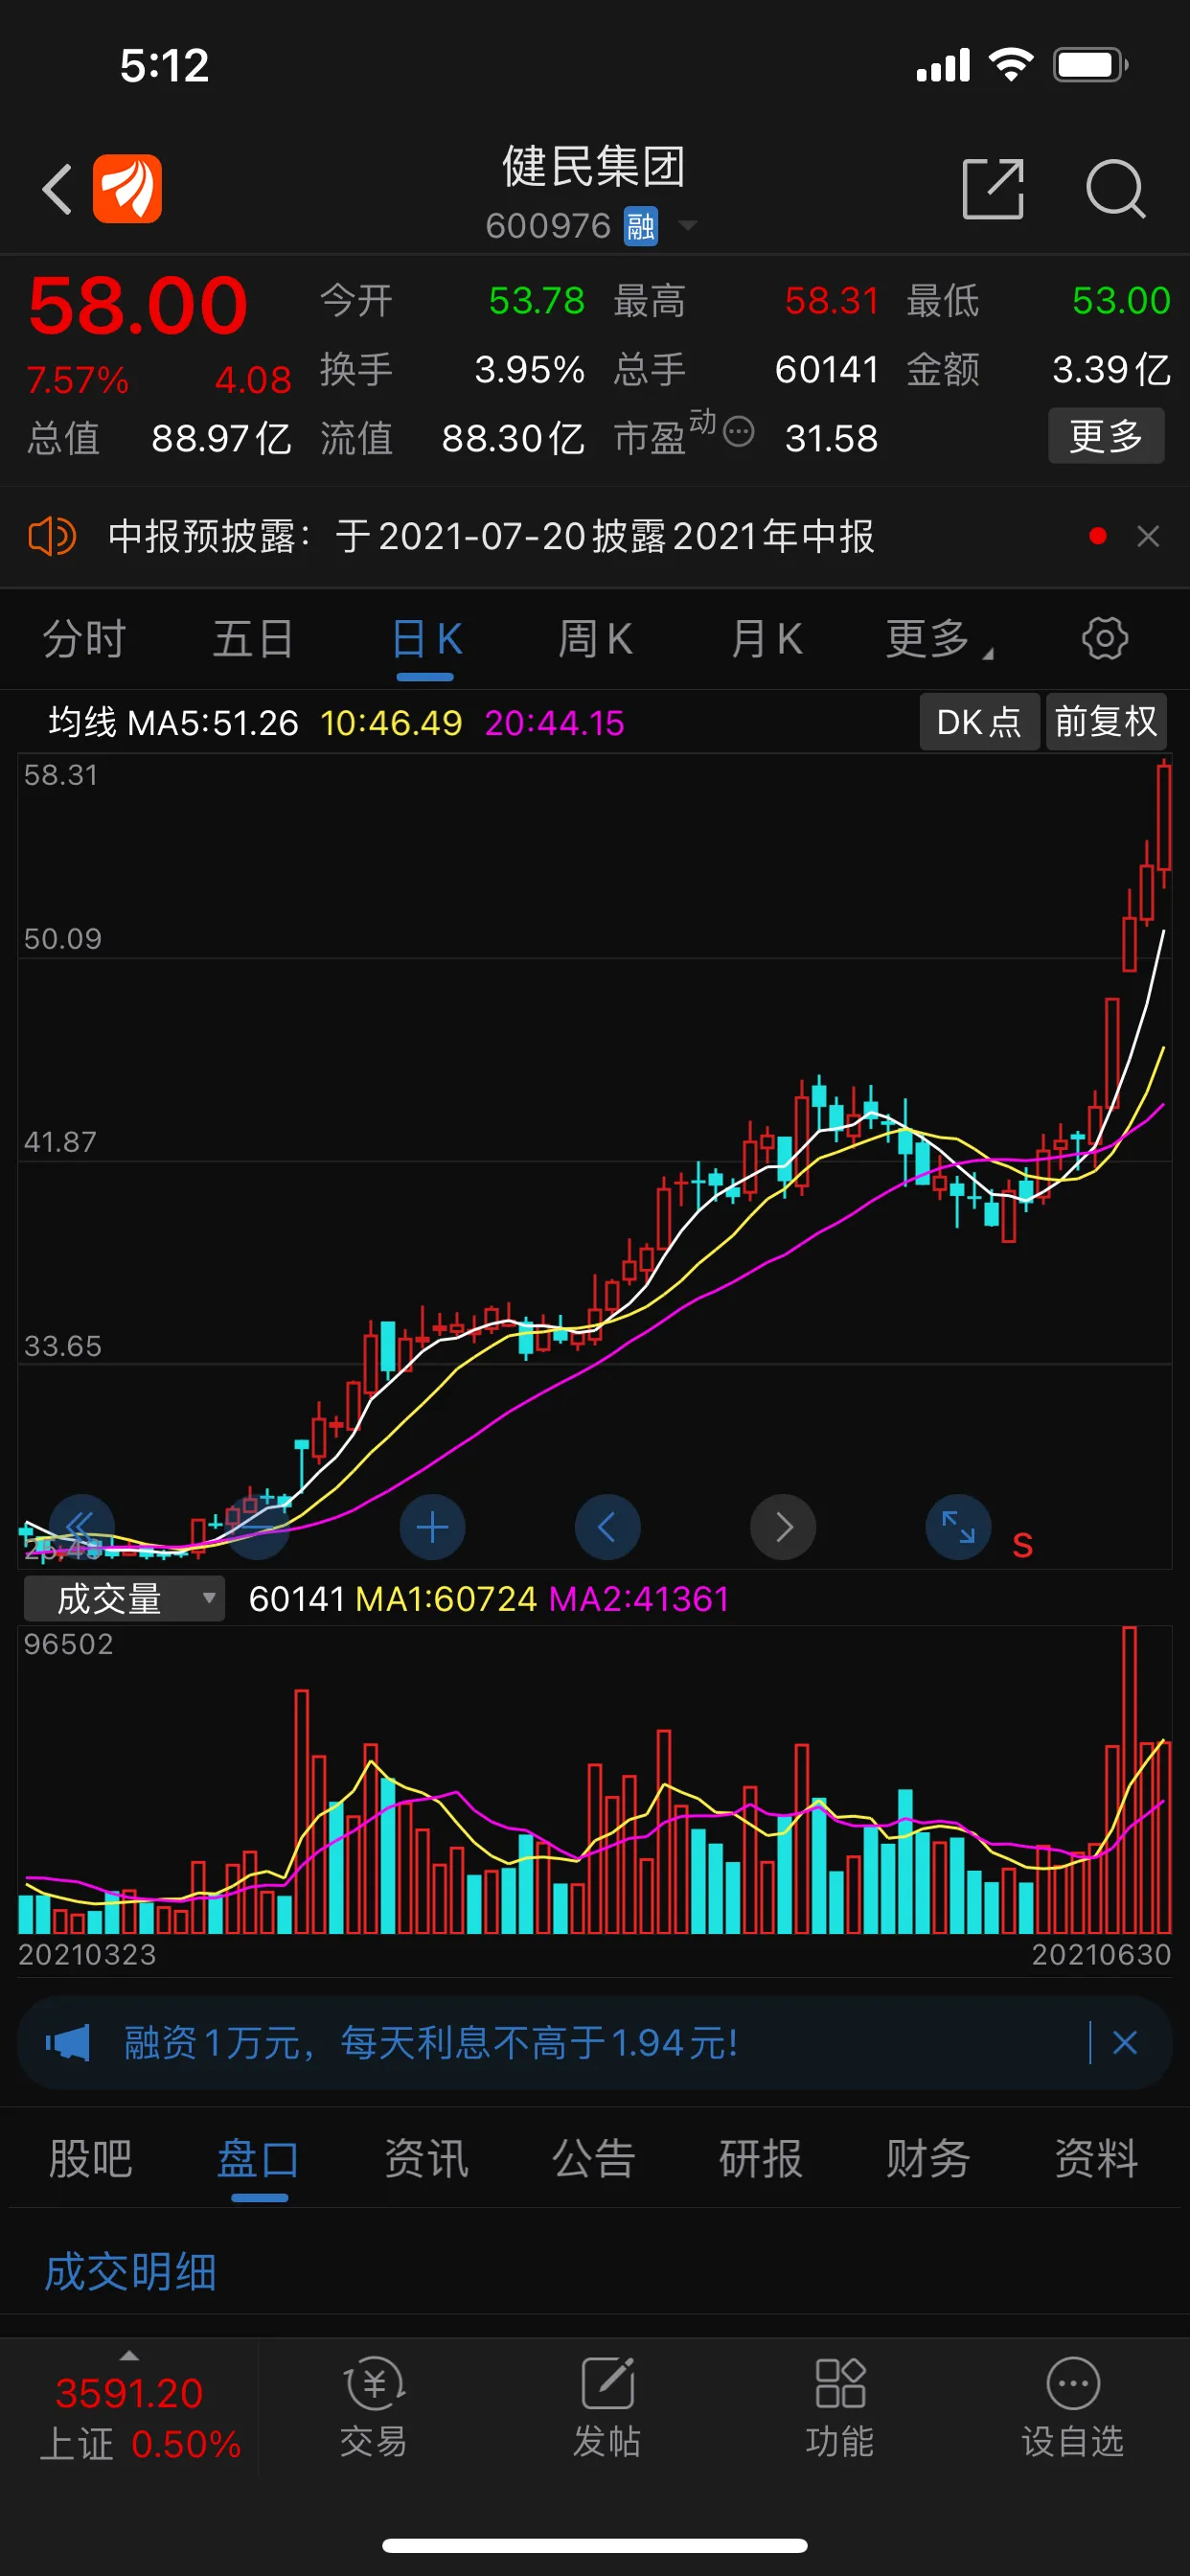The image size is (1190, 2576).
Task: Move chart left with arrow button
Action: click(x=607, y=1527)
